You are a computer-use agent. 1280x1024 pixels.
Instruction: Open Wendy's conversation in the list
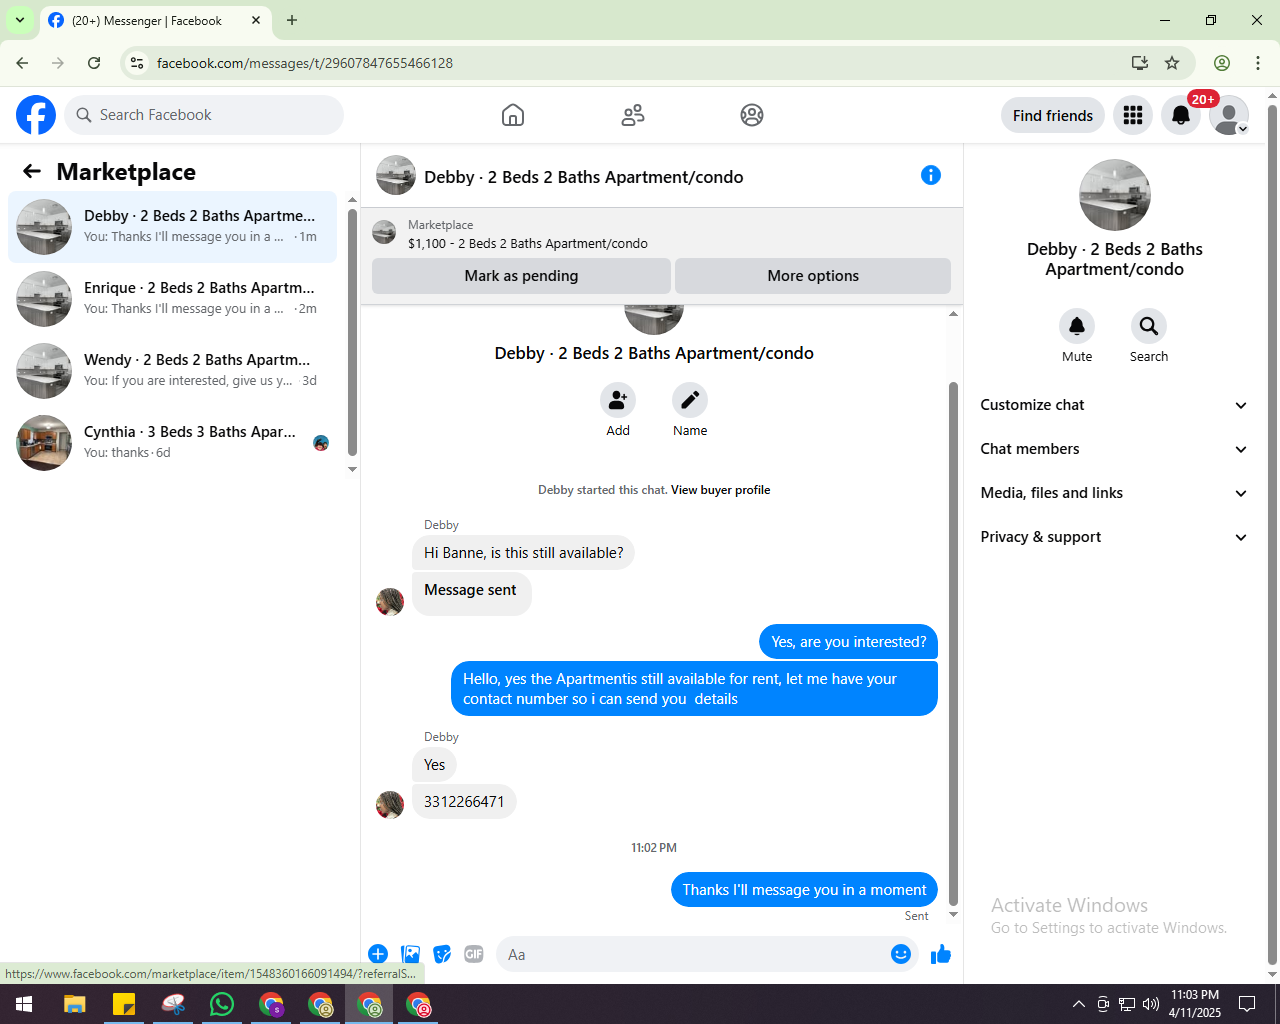173,371
